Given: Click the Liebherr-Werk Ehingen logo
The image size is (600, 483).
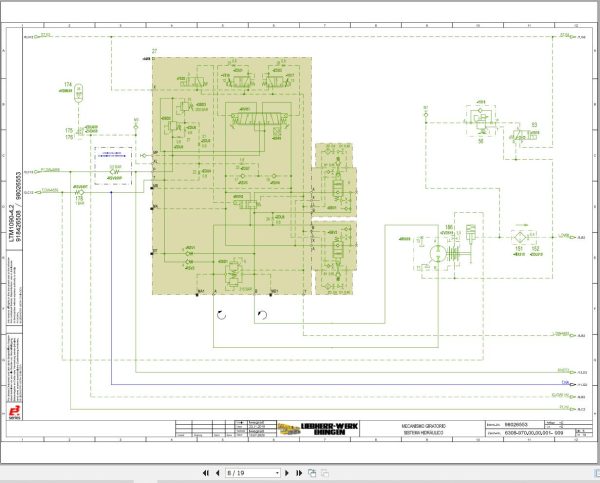Looking at the screenshot, I should tap(318, 429).
